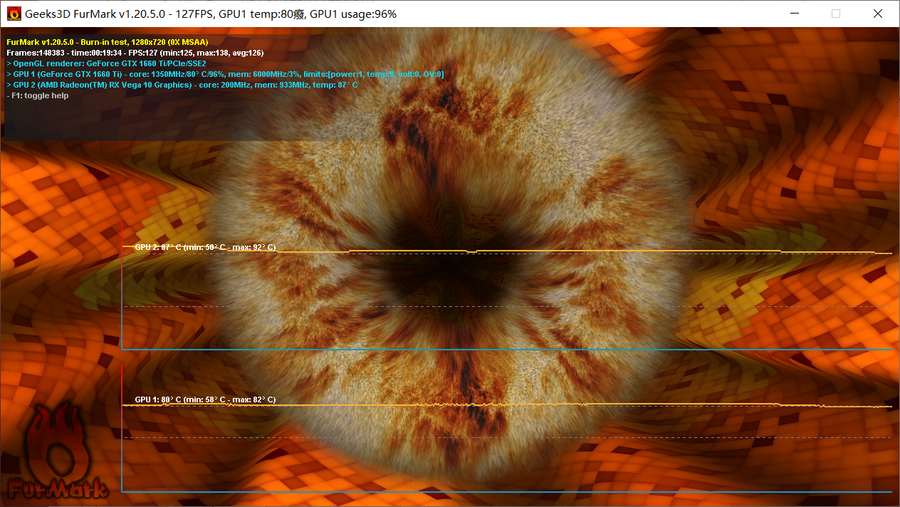This screenshot has height=507, width=900.
Task: Click the orange GPU 2 temperature curve
Action: [x=600, y=251]
